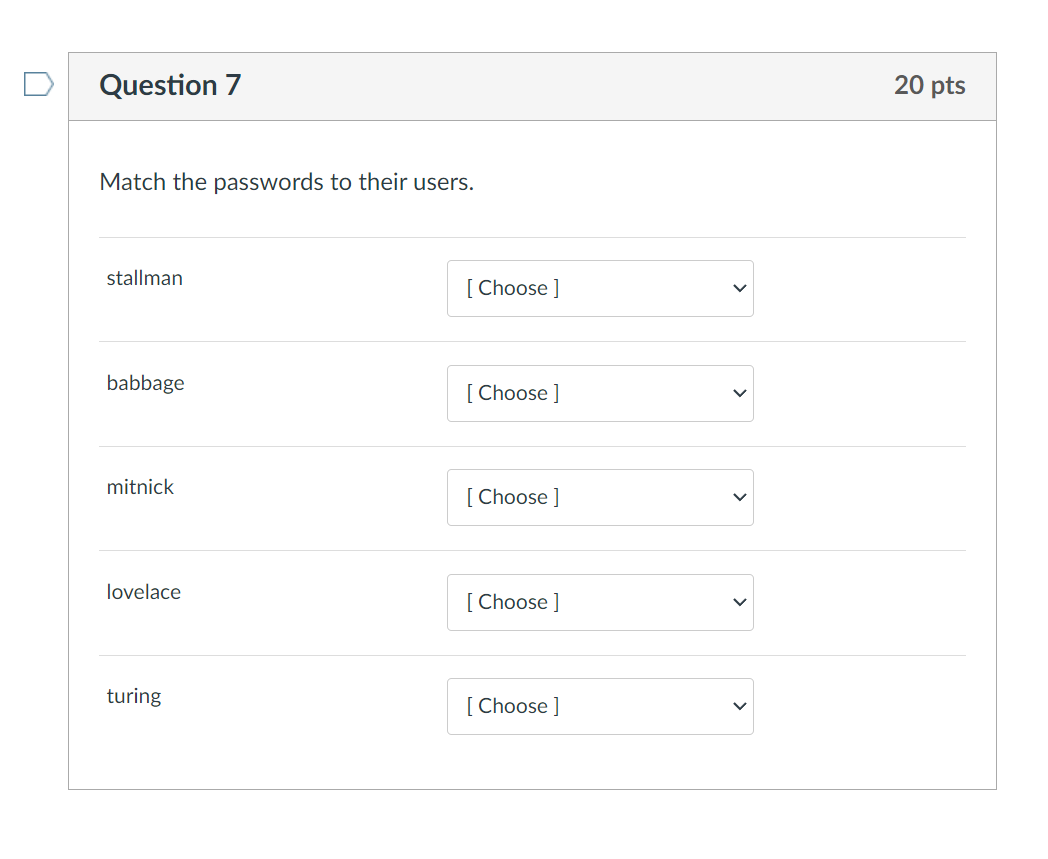Viewport: 1048px width, 859px height.
Task: Click the babbage row label
Action: point(145,383)
